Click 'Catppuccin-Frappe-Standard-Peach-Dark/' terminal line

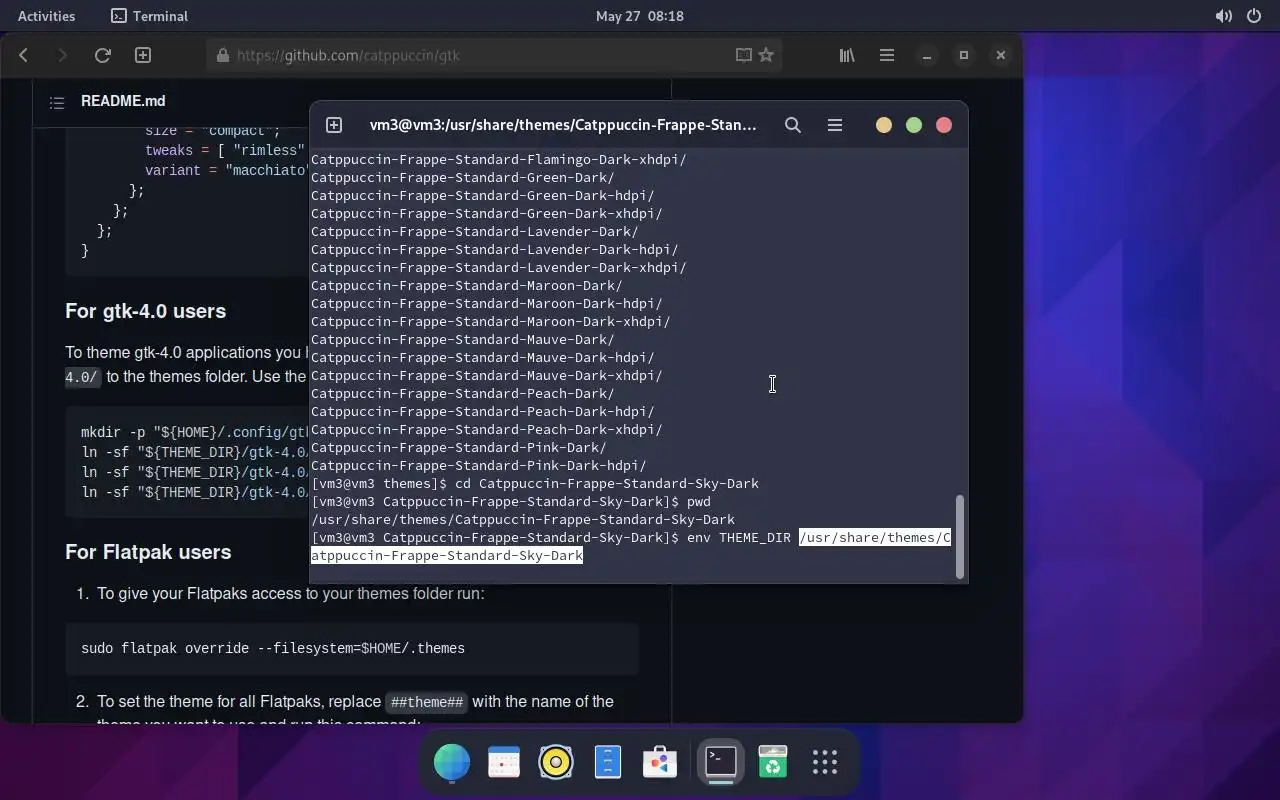[x=462, y=393]
